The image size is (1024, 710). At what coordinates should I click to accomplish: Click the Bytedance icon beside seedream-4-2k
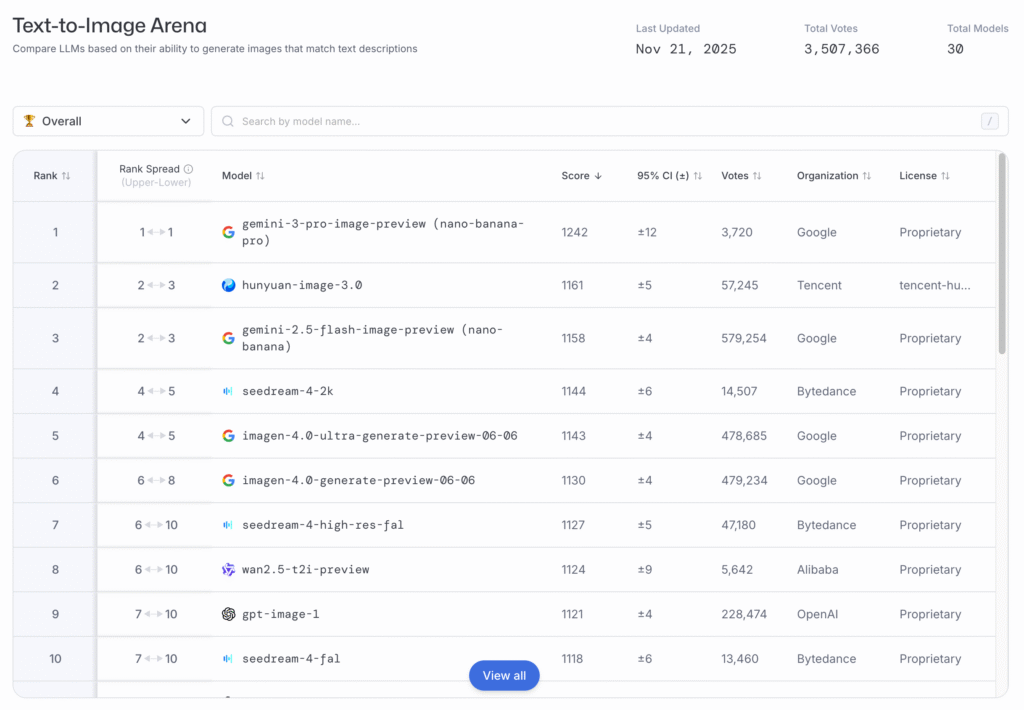tap(228, 391)
